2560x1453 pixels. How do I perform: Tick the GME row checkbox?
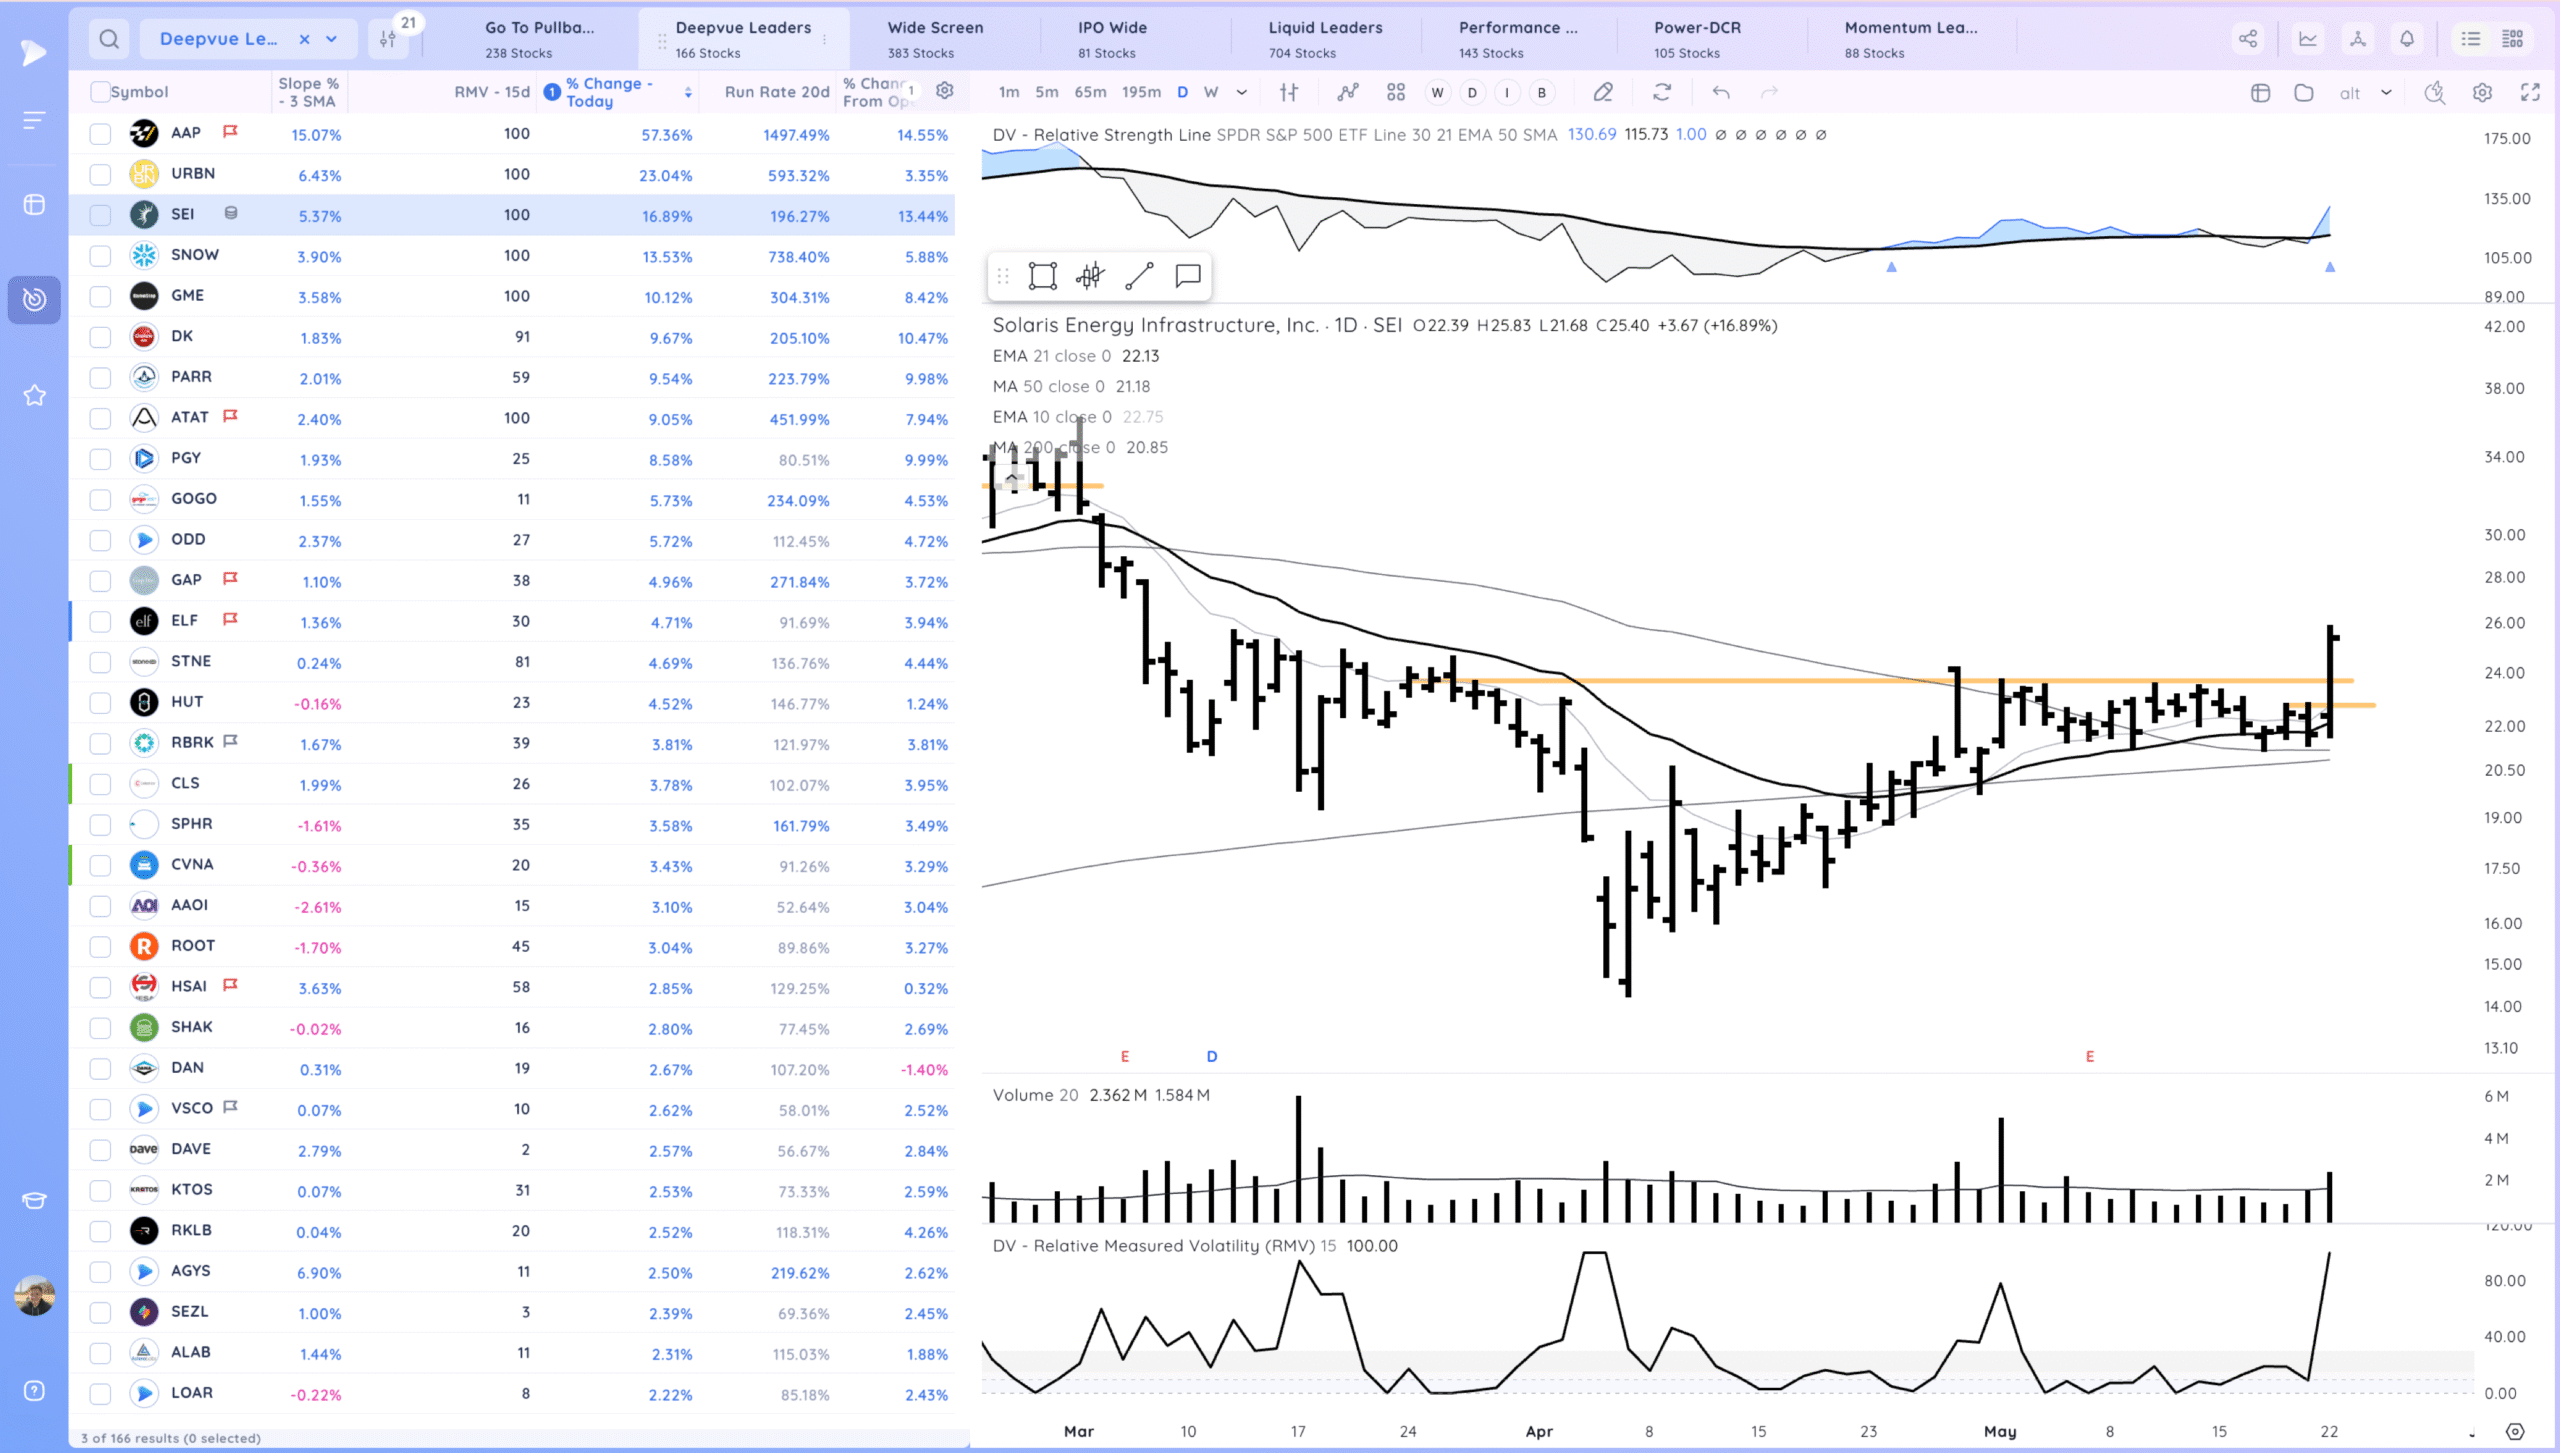100,297
